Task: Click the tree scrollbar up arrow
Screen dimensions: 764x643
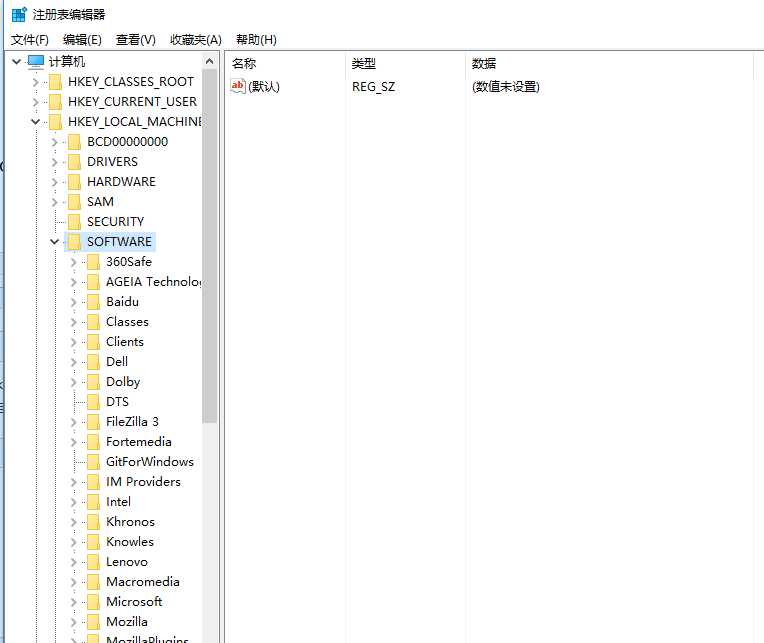Action: pos(210,61)
